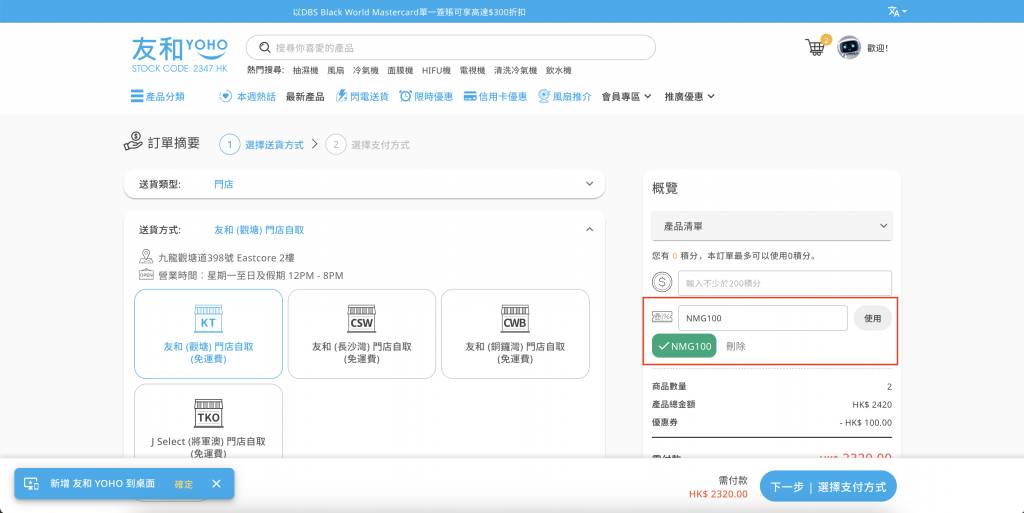This screenshot has width=1024, height=513.
Task: Search hot keyword 面膜機
Action: coord(400,70)
